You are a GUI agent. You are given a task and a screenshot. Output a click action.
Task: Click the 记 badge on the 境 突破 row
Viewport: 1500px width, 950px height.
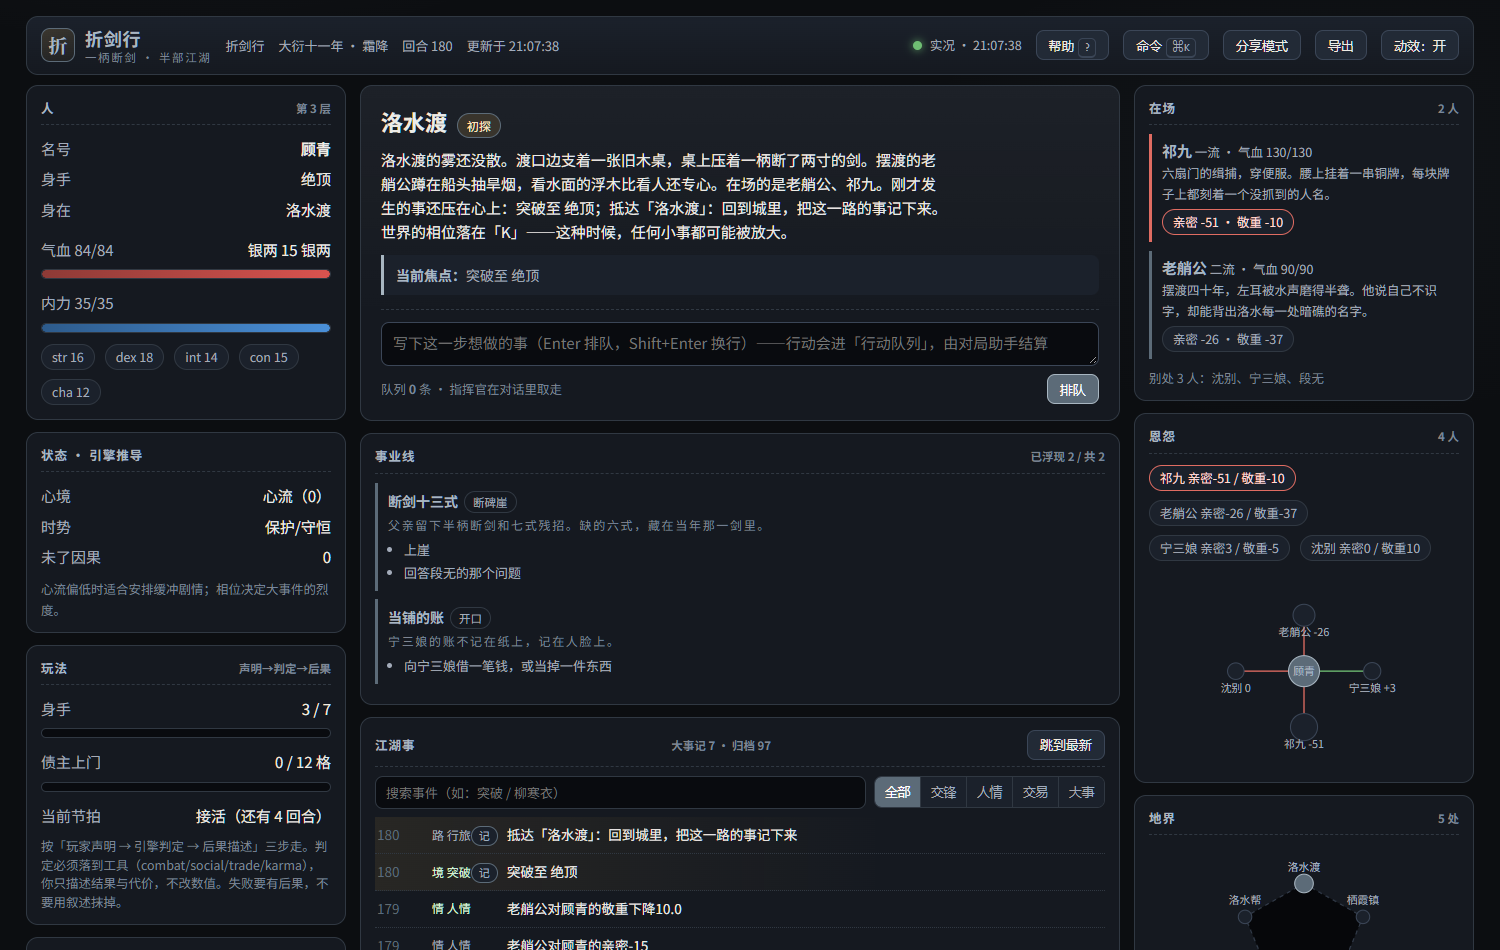(484, 873)
